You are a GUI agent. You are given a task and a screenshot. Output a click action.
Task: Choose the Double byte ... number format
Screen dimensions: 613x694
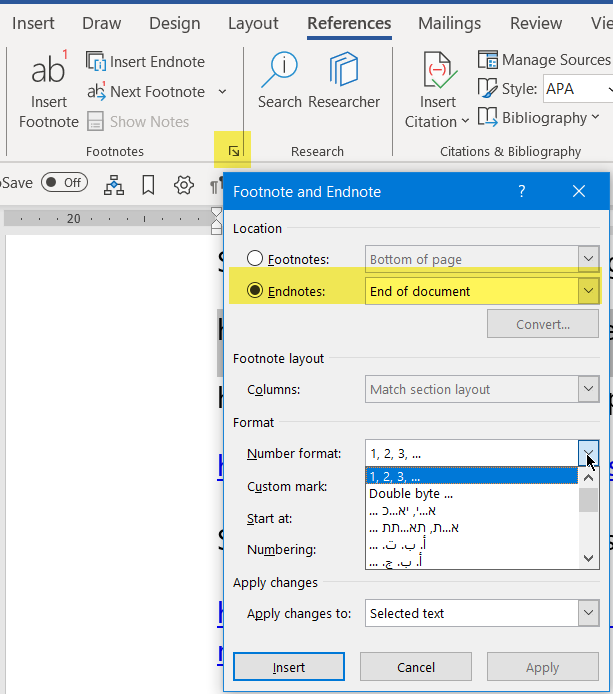472,493
